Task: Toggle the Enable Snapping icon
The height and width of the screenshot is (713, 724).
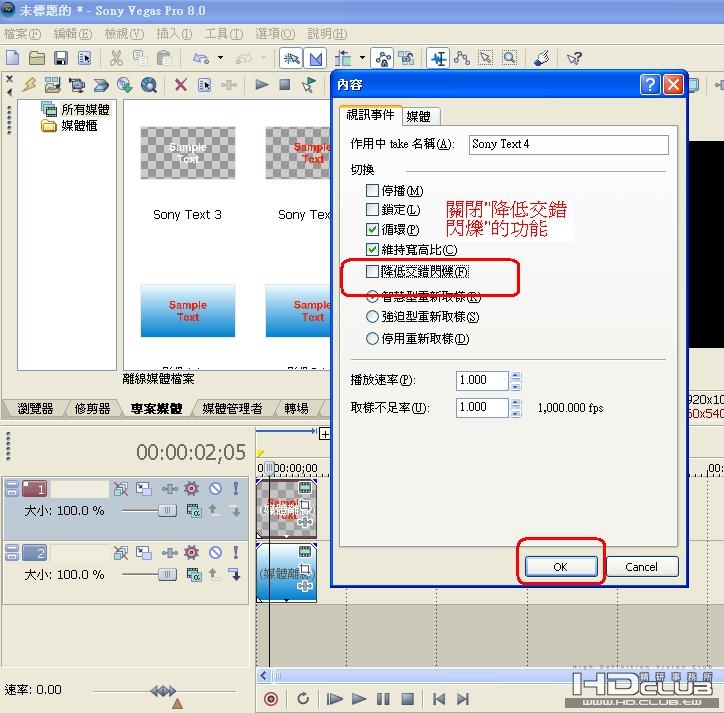Action: coord(291,59)
